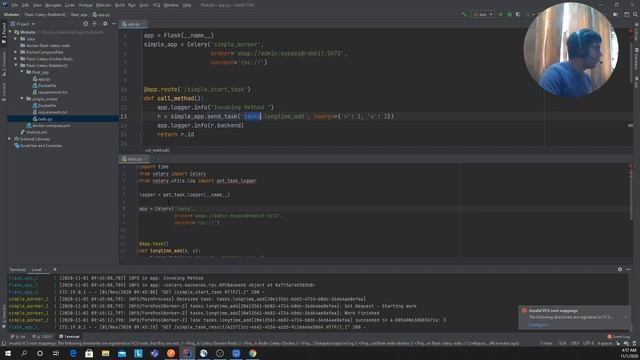The height and width of the screenshot is (360, 640).
Task: Click Configure link in VCS notification
Action: [538, 325]
